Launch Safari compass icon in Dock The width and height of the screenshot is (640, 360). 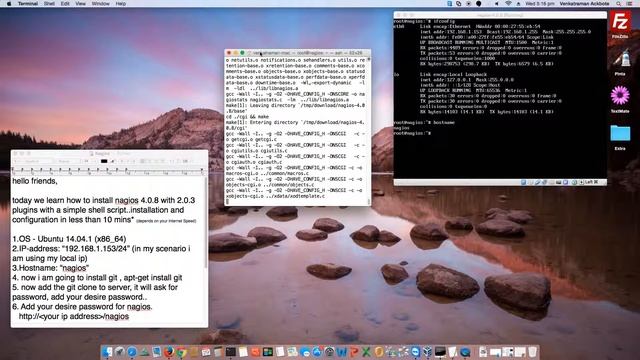(x=132, y=352)
